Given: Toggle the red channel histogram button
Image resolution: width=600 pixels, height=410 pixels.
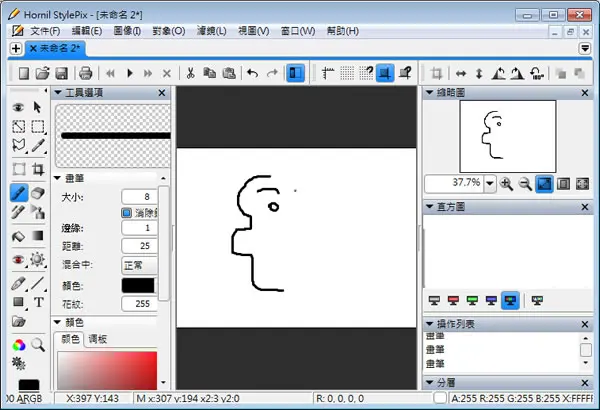Looking at the screenshot, I should [453, 301].
